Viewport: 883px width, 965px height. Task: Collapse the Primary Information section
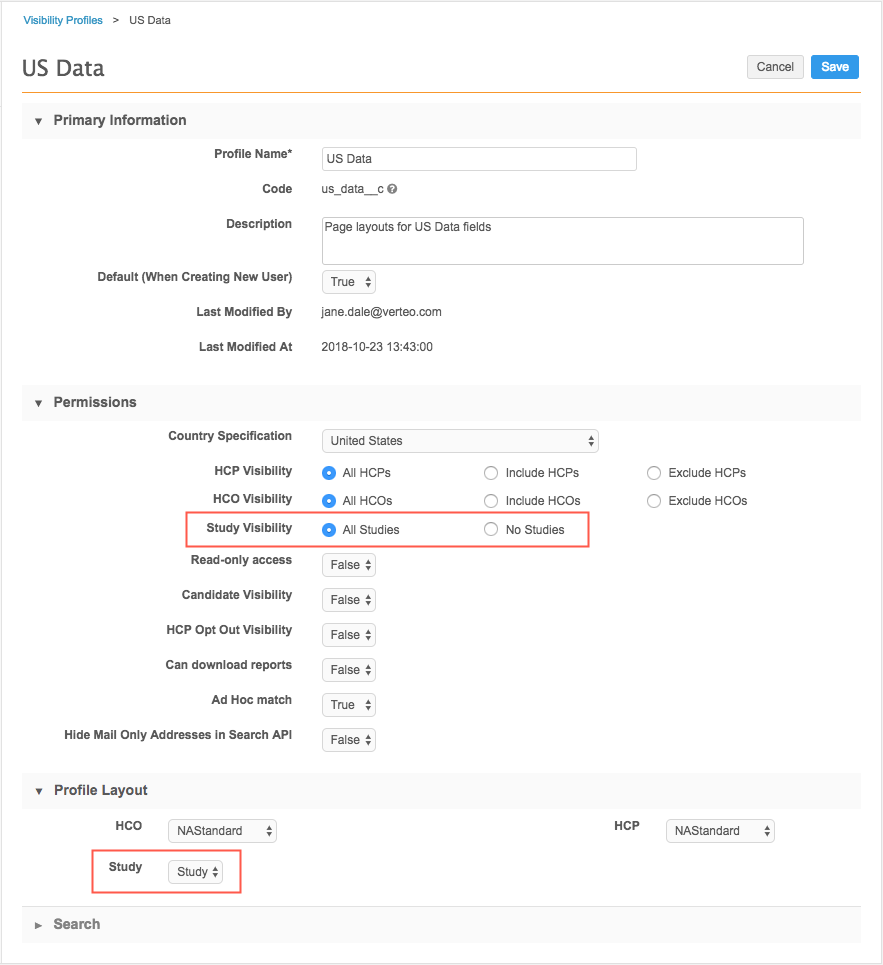click(39, 121)
